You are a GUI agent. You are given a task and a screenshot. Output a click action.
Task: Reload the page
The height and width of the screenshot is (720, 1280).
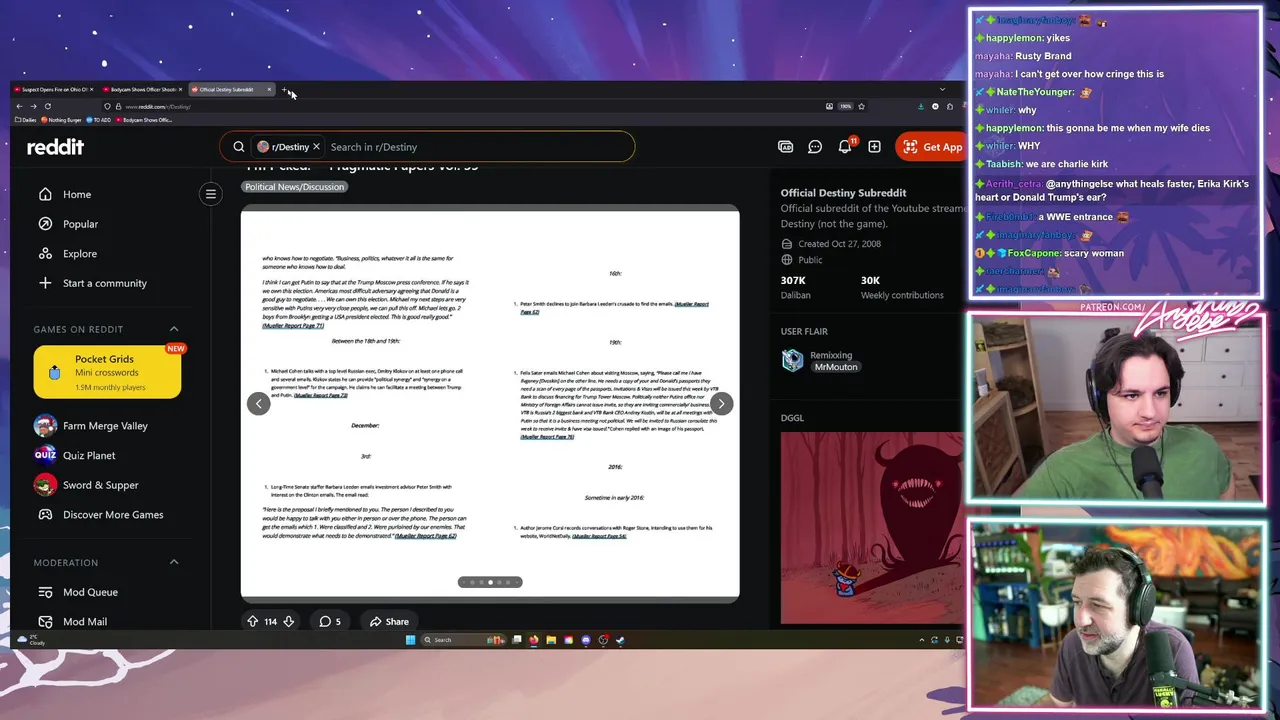point(48,106)
